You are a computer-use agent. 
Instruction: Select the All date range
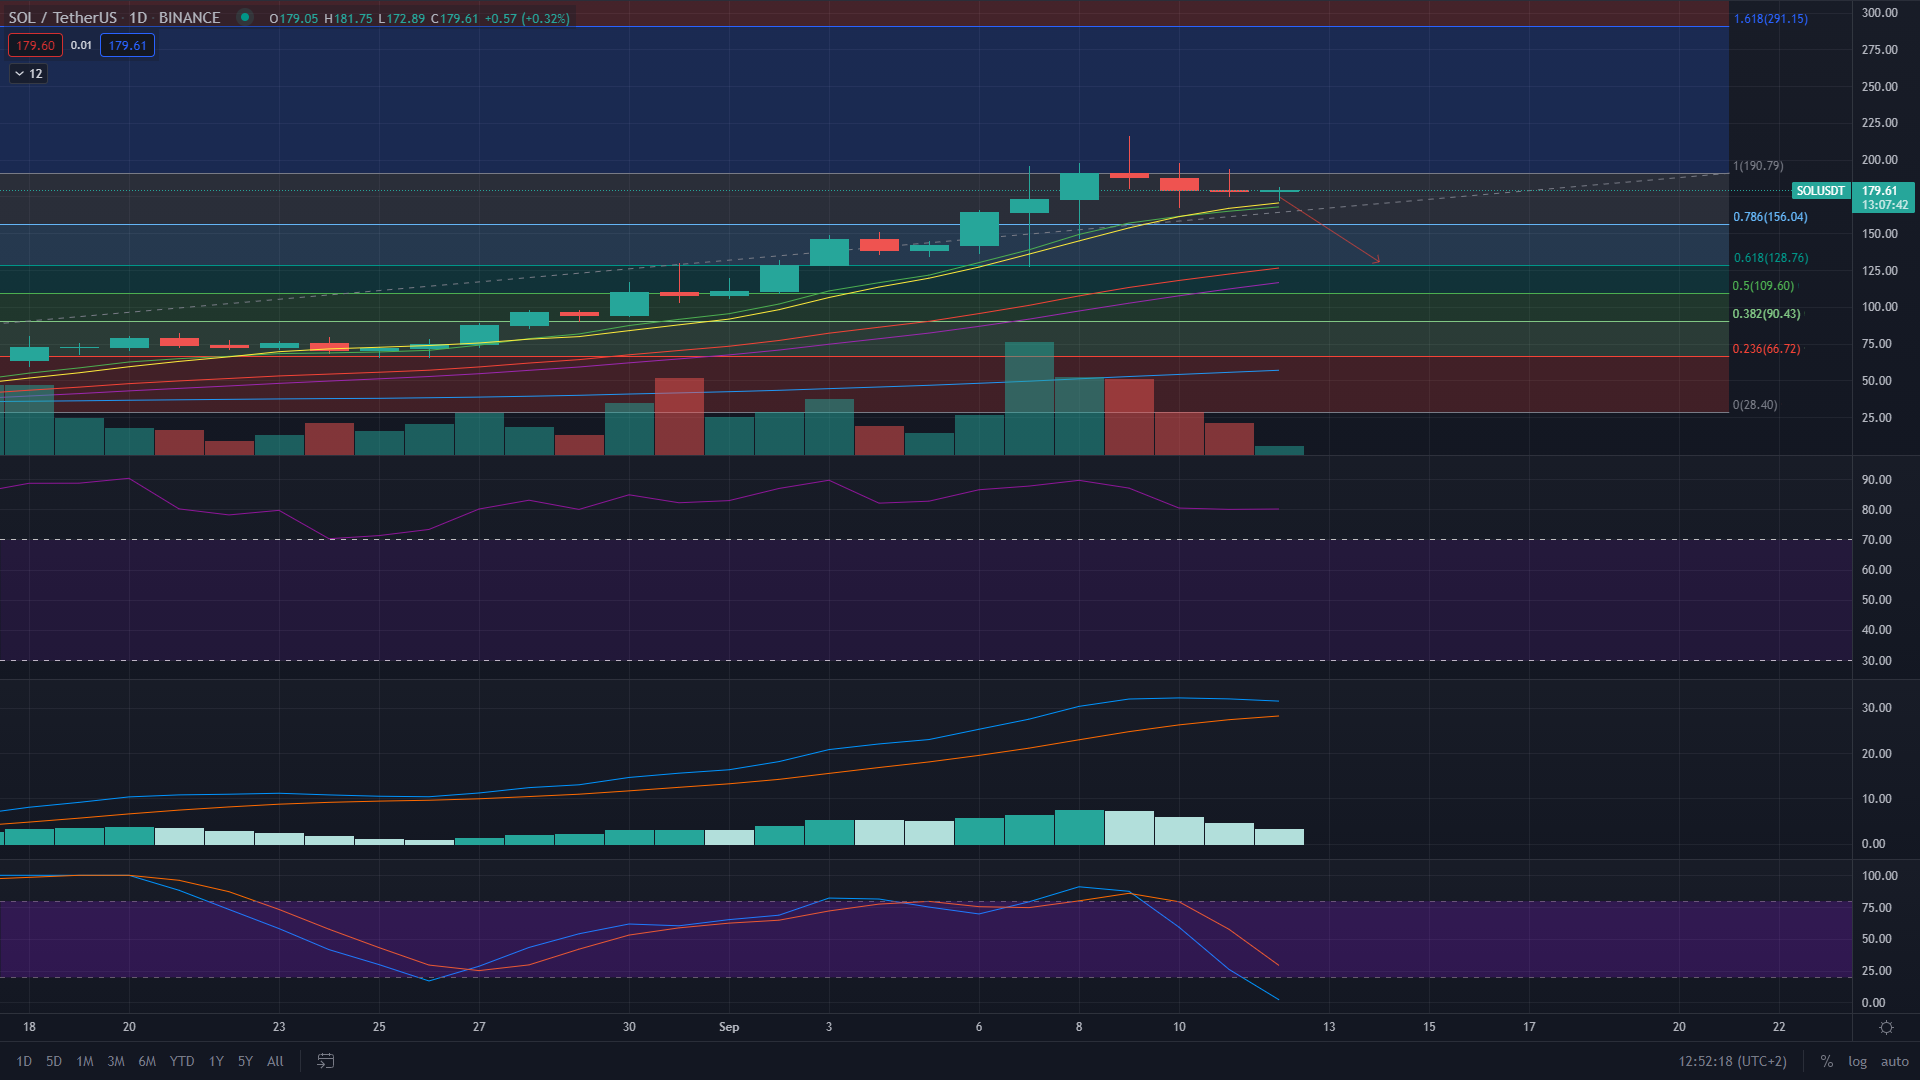click(x=275, y=1061)
